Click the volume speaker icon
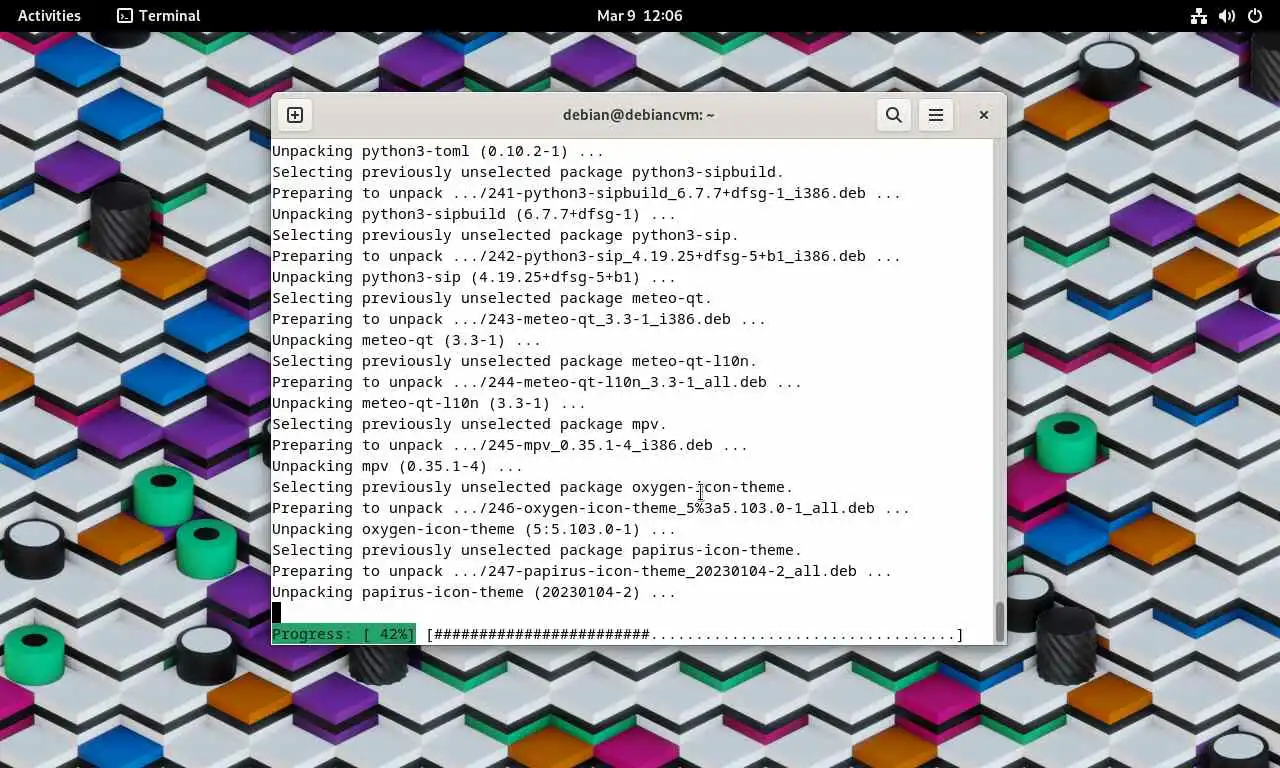 click(1227, 16)
